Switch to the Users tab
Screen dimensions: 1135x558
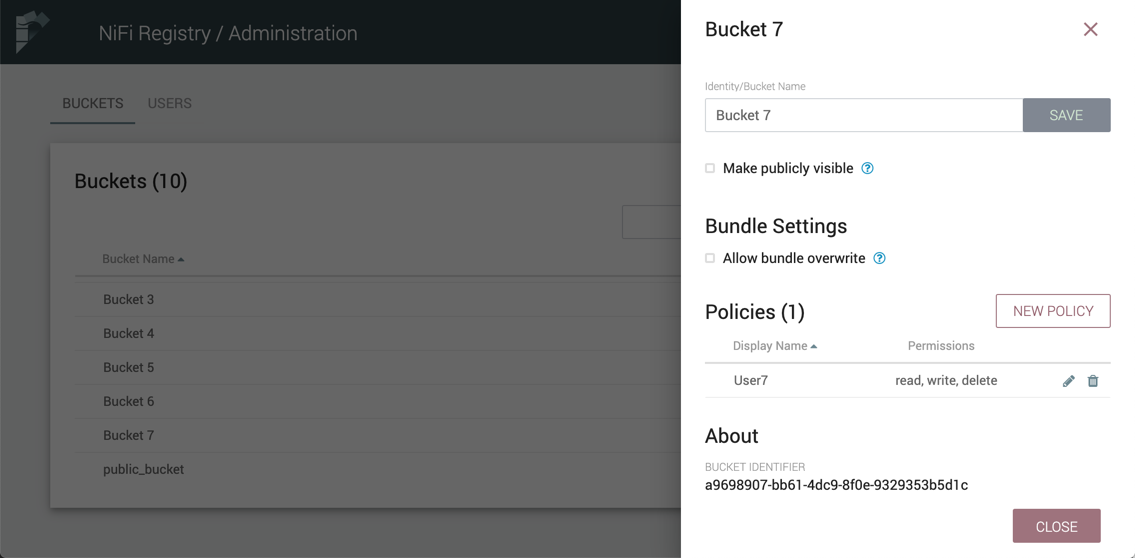(169, 103)
